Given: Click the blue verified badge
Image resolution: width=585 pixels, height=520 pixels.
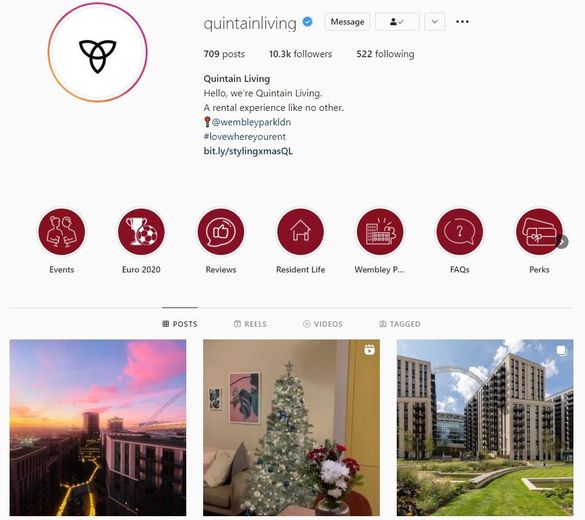Looking at the screenshot, I should point(307,22).
